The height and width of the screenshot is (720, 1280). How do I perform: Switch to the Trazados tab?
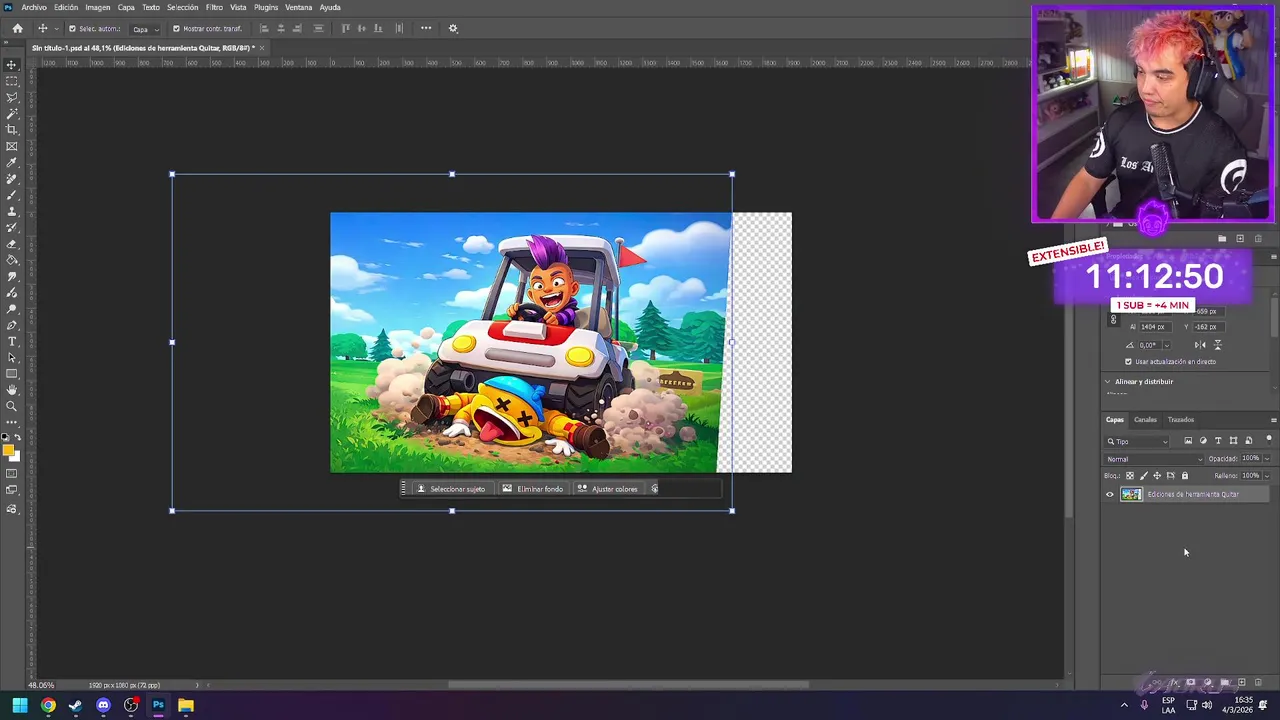click(1181, 420)
